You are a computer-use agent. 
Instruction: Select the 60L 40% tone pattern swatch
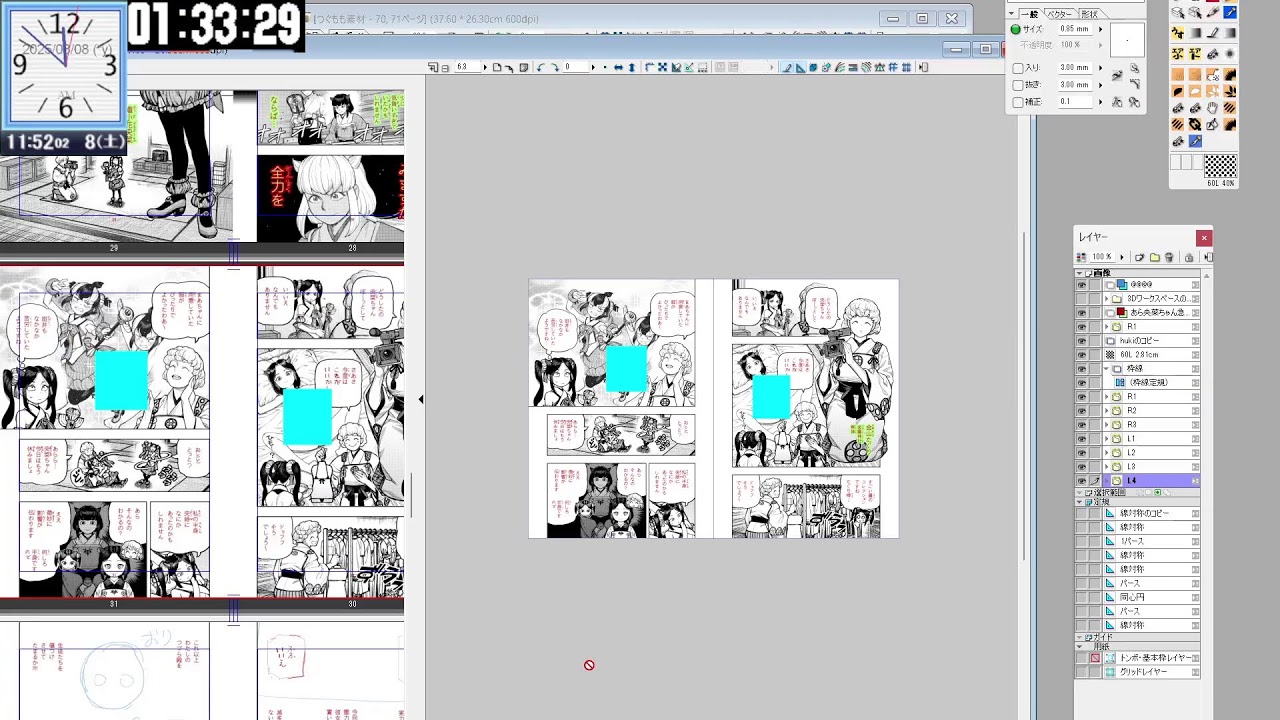[x=1220, y=166]
